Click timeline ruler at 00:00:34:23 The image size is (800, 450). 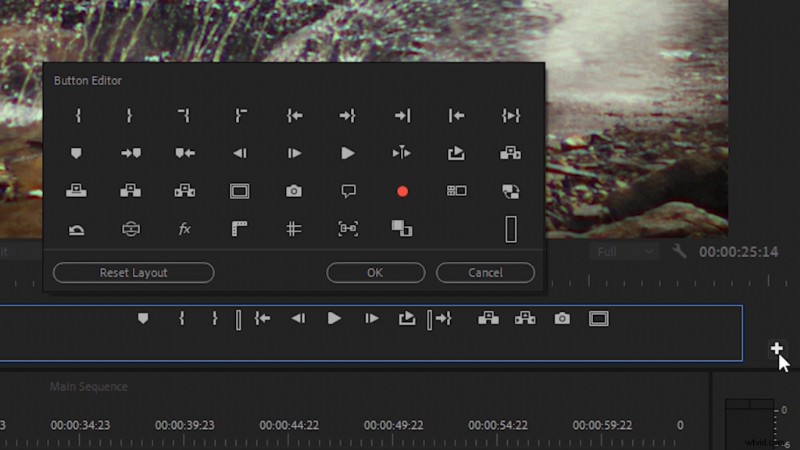coord(80,425)
